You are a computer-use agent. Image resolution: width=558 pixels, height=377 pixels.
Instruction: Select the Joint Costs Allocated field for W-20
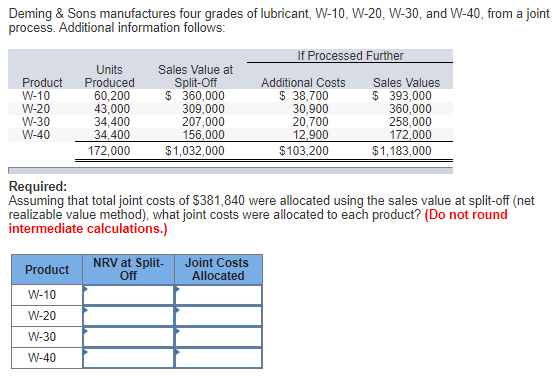point(219,316)
